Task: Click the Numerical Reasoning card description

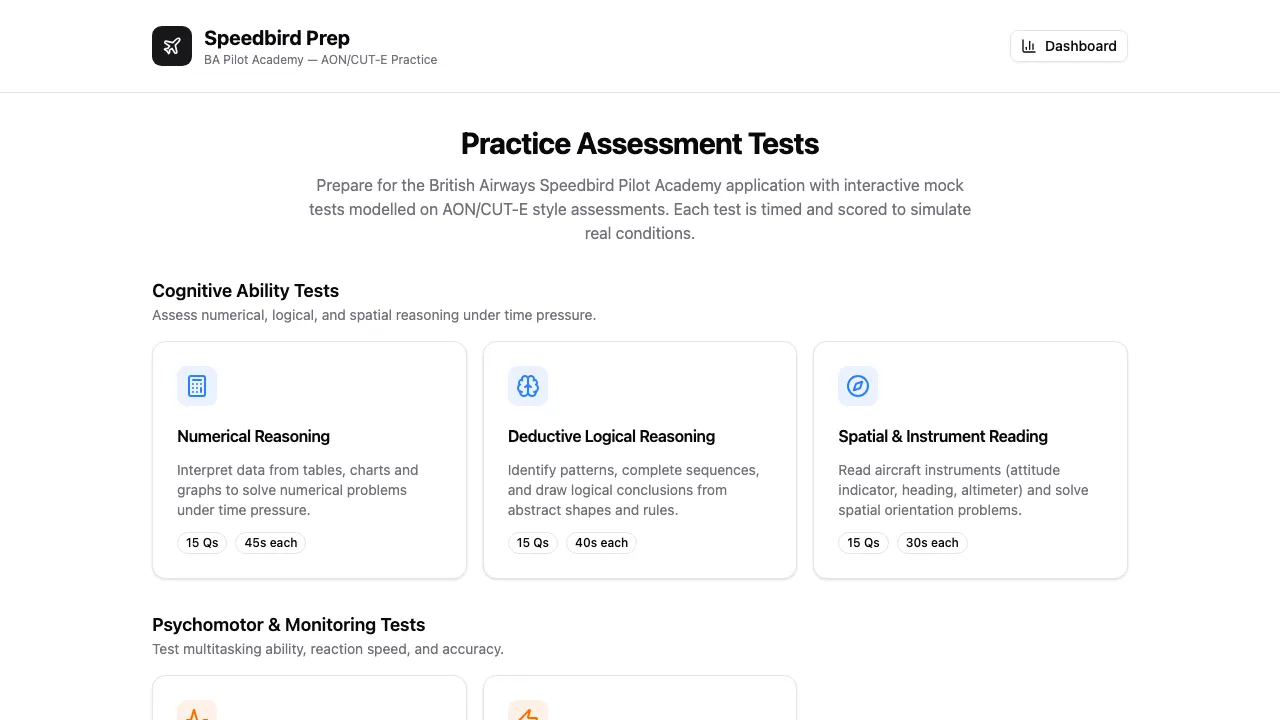Action: pyautogui.click(x=298, y=490)
